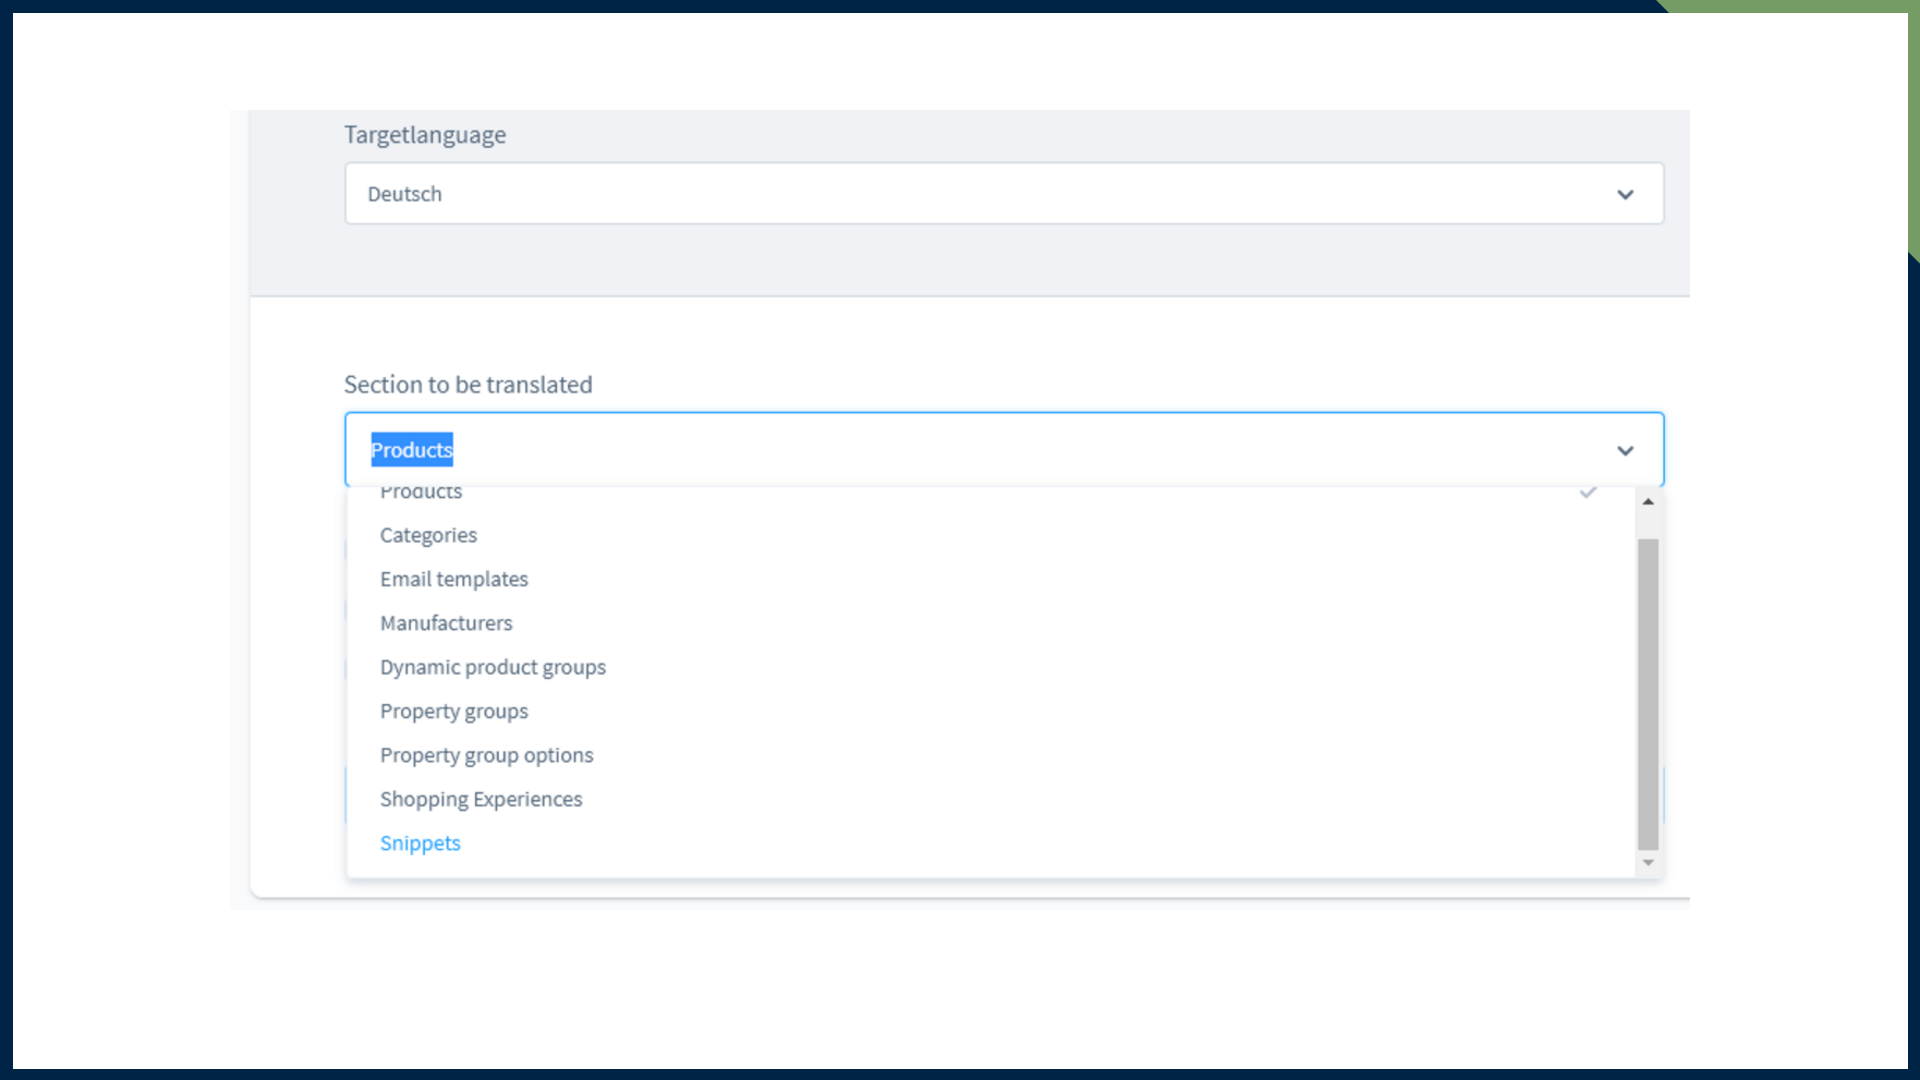Select the Snippets option
The width and height of the screenshot is (1920, 1080).
click(420, 843)
